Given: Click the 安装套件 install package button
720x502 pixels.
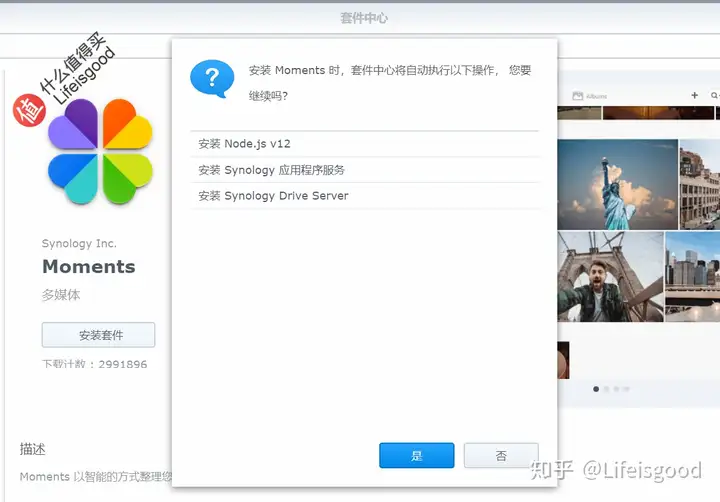Looking at the screenshot, I should click(98, 335).
